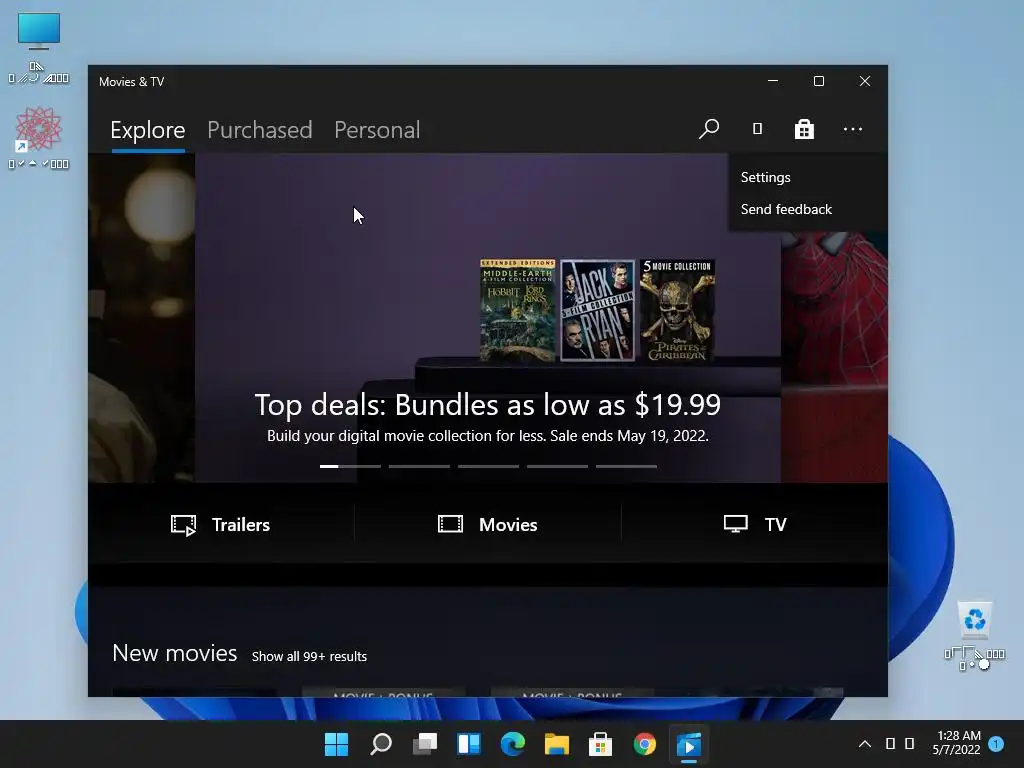Close the Movies & TV window
This screenshot has width=1024, height=768.
tap(865, 81)
